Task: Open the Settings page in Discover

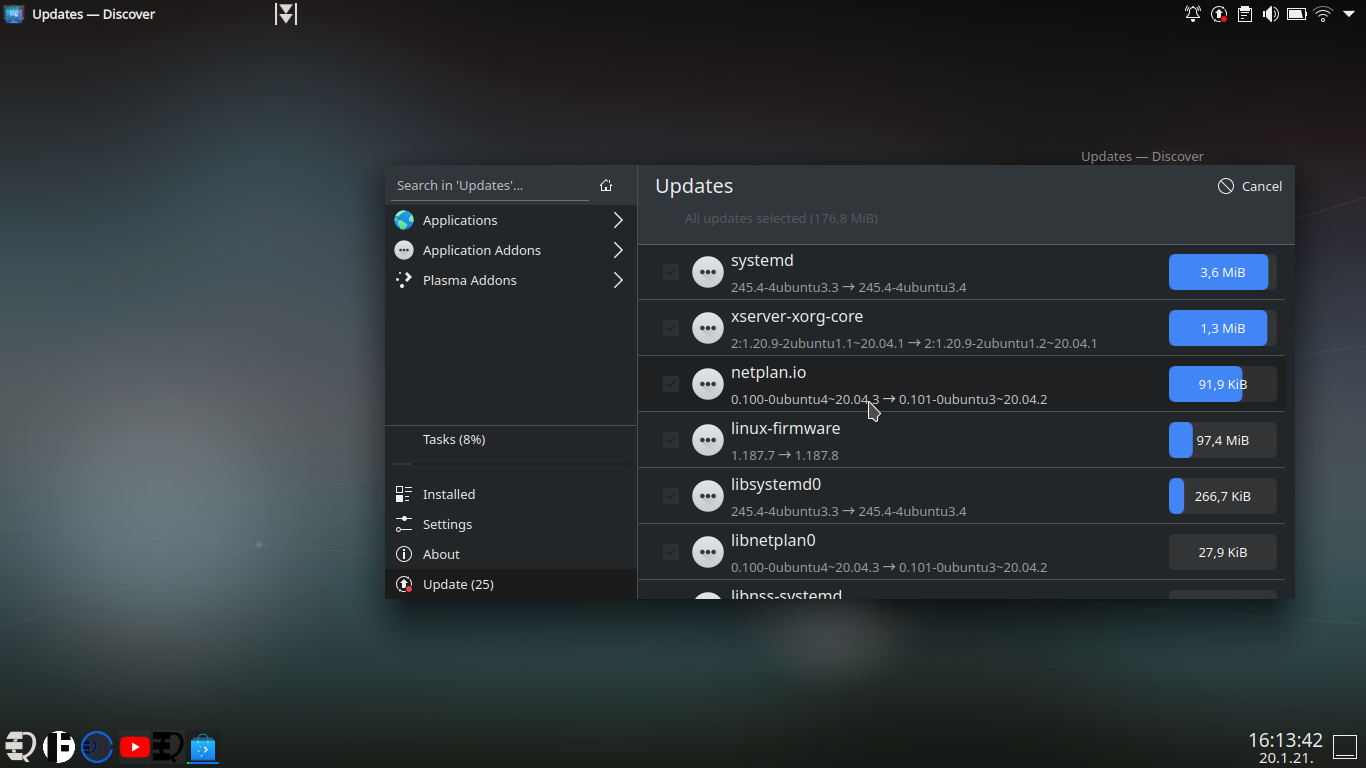Action: tap(511, 524)
